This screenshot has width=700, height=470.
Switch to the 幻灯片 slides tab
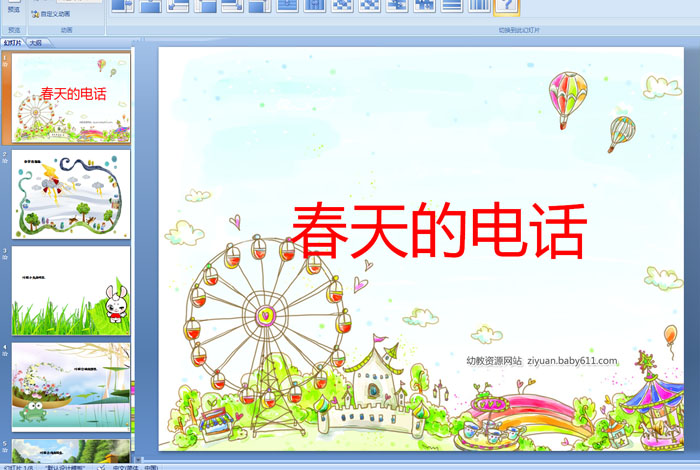pyautogui.click(x=13, y=43)
